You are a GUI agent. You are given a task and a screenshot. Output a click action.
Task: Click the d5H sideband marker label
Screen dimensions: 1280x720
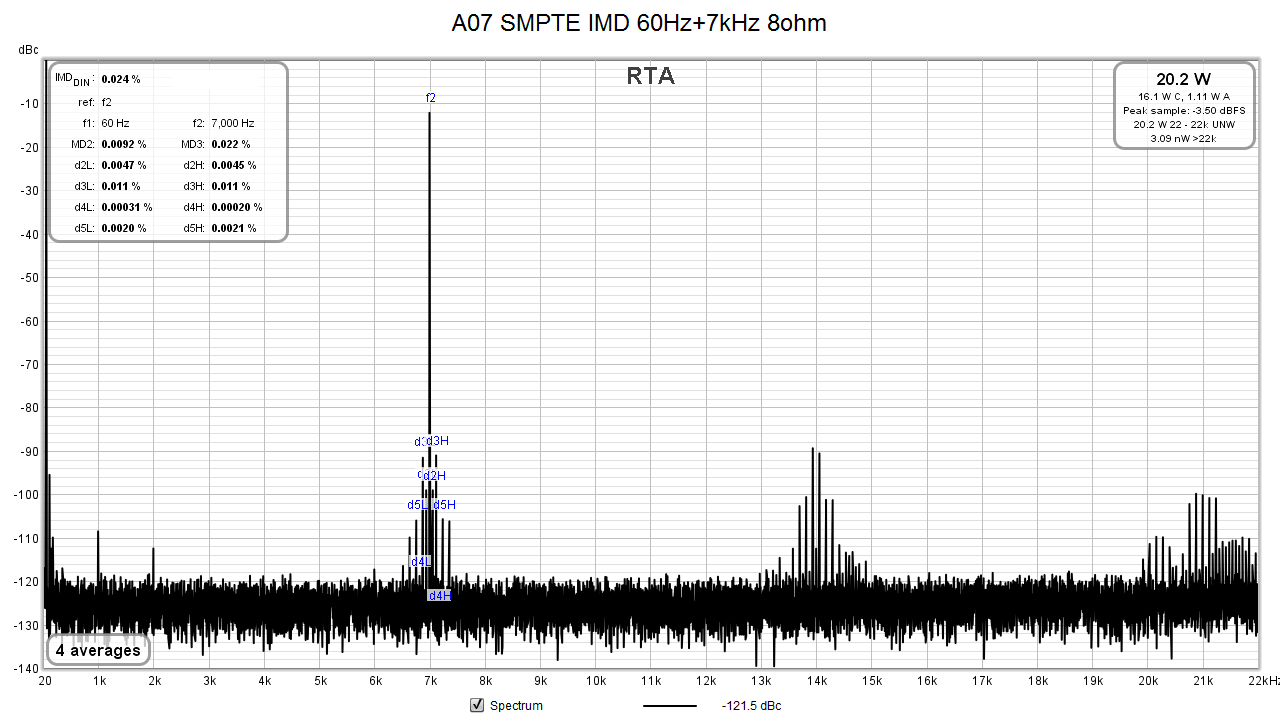tap(444, 505)
